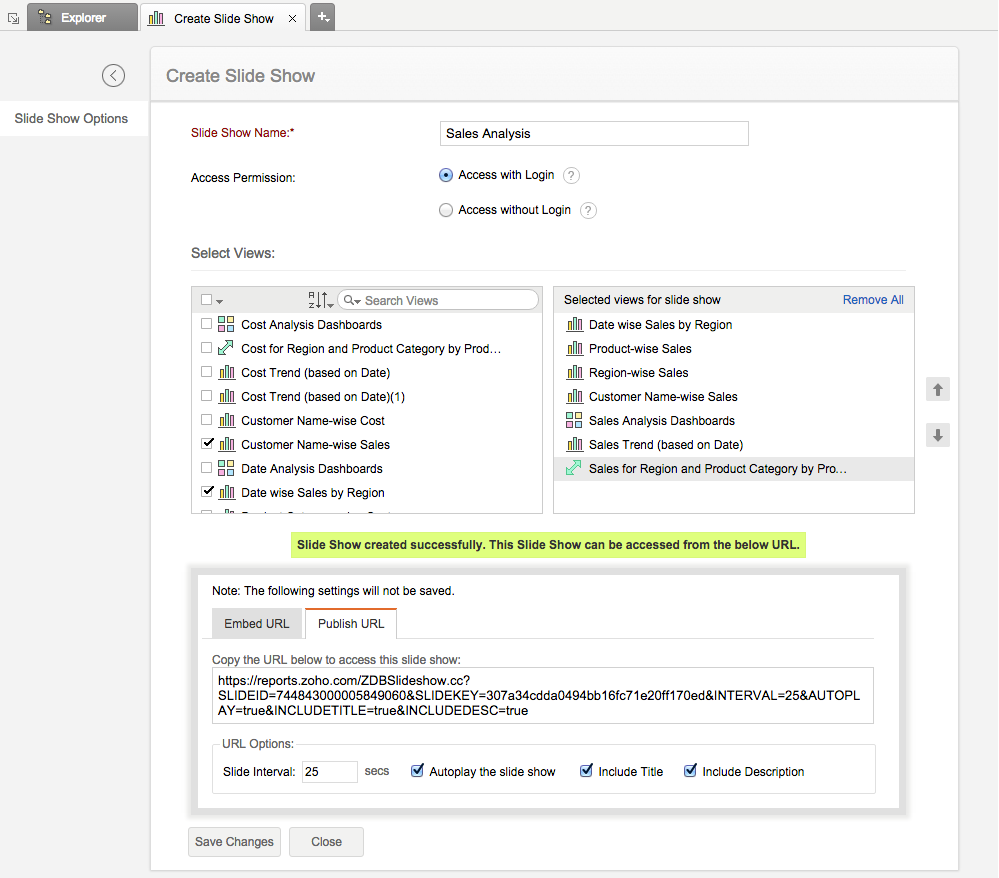Image resolution: width=999 pixels, height=878 pixels.
Task: Move selected view up with arrow
Action: [938, 390]
